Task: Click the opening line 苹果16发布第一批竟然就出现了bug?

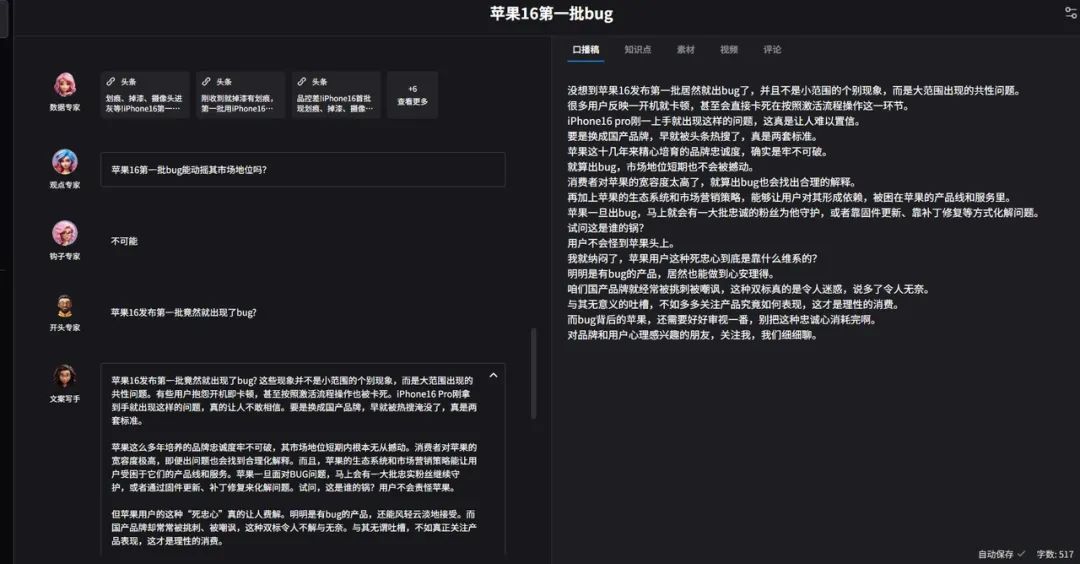Action: coord(183,312)
